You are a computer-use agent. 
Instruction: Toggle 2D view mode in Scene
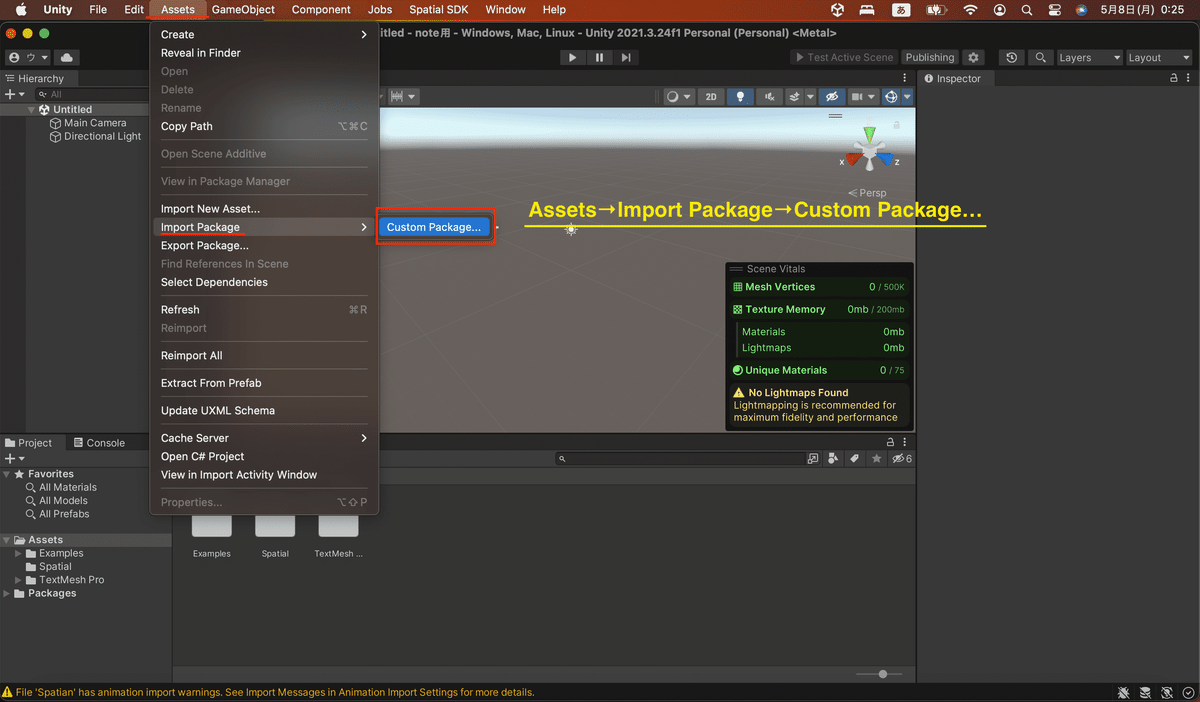[711, 97]
